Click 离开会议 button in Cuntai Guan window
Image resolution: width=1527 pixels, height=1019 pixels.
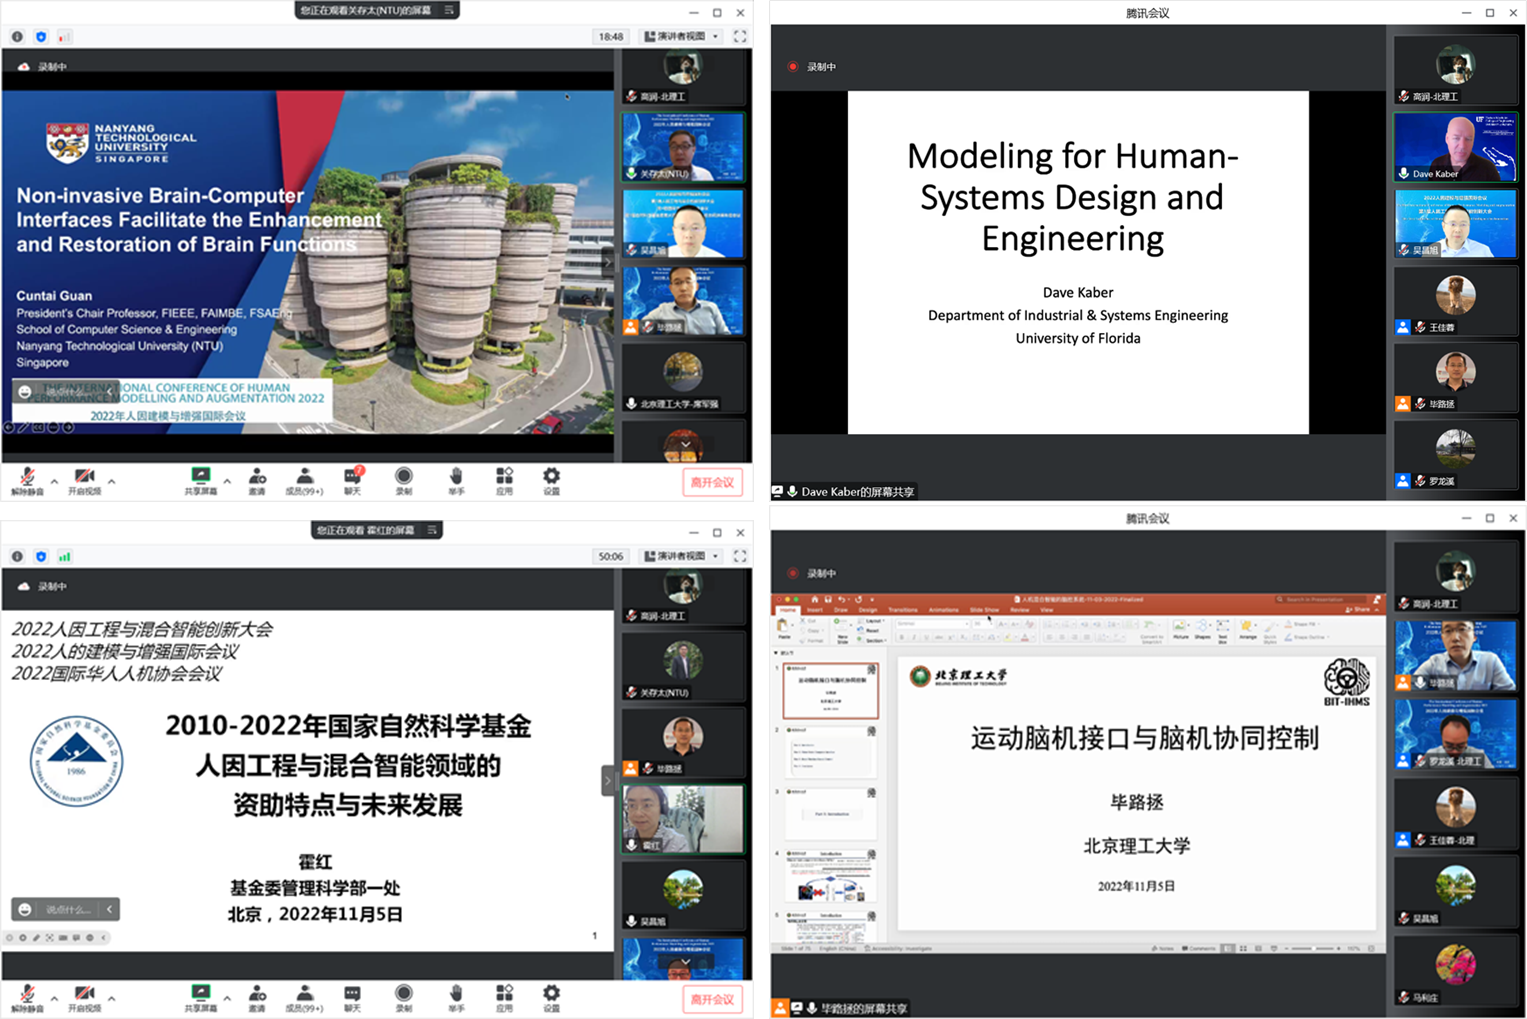pyautogui.click(x=712, y=482)
